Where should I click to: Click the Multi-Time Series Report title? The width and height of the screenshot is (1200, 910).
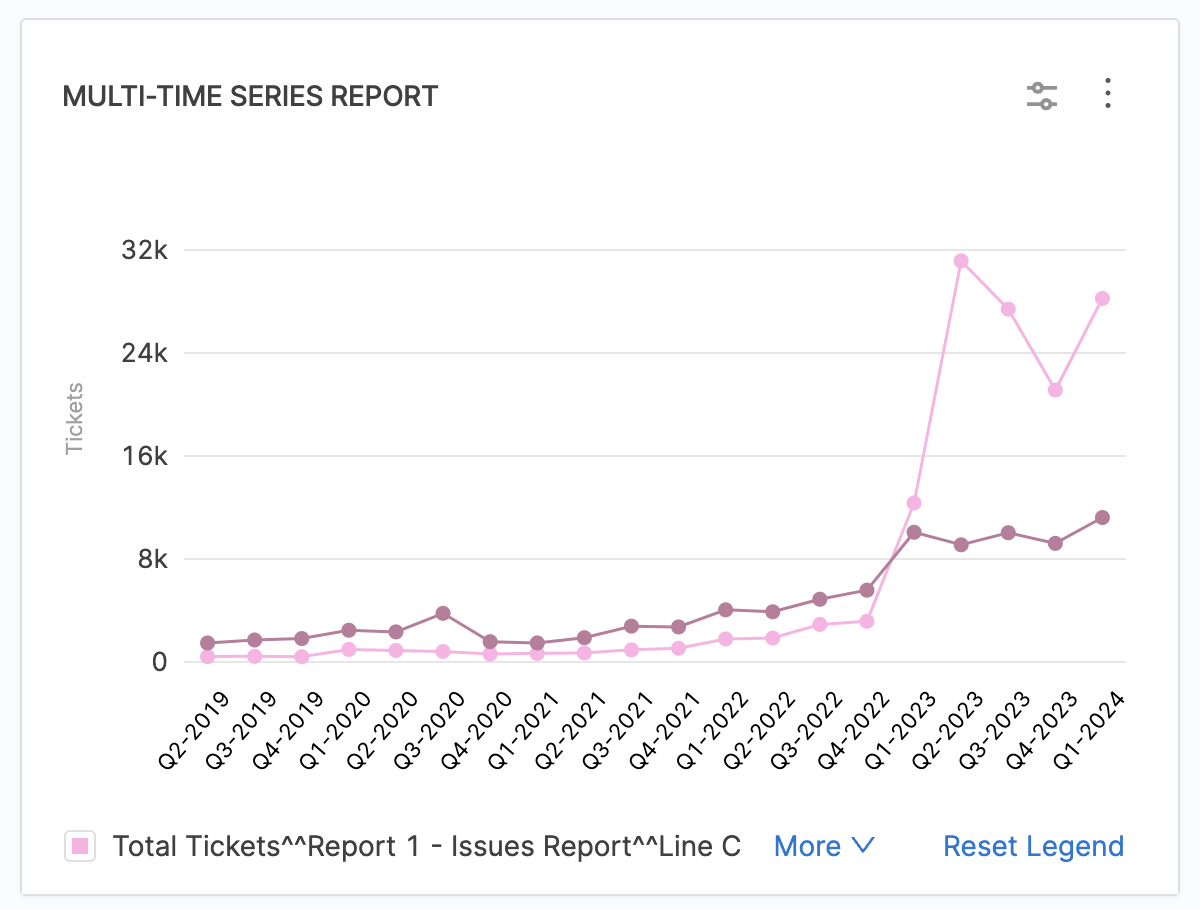(x=250, y=96)
